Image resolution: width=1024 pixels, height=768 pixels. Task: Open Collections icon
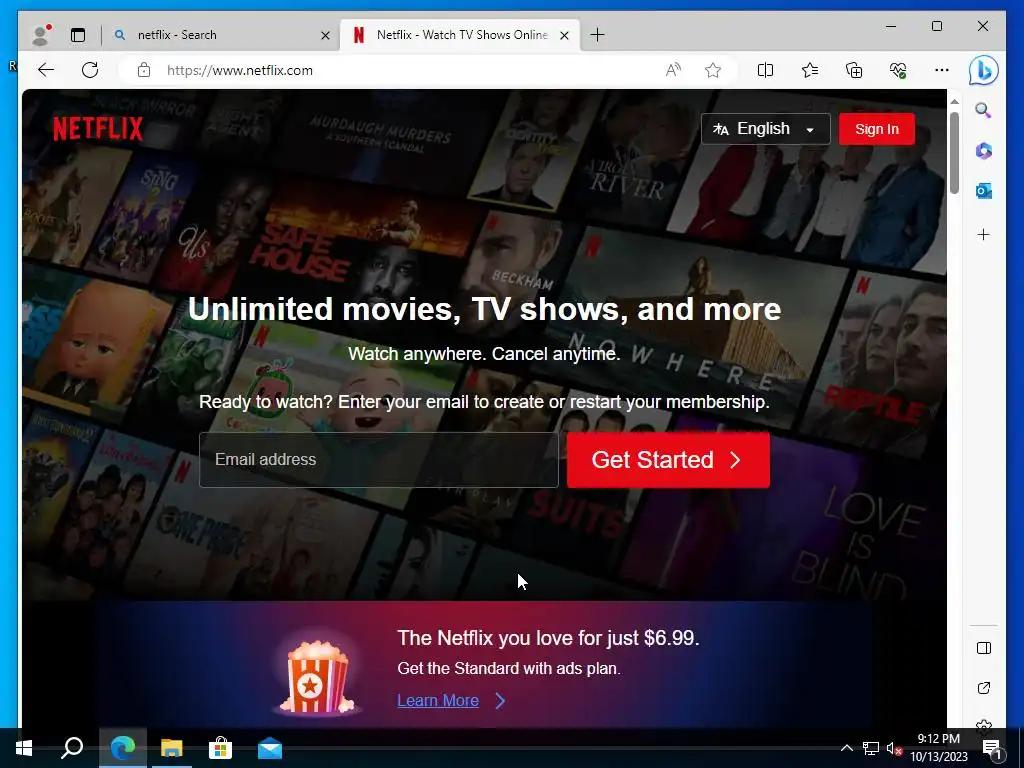point(854,70)
